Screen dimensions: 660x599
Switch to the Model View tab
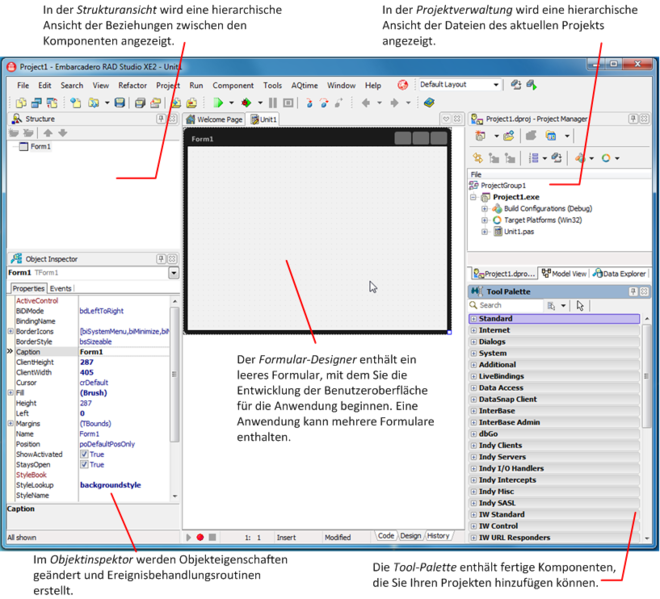[x=564, y=274]
